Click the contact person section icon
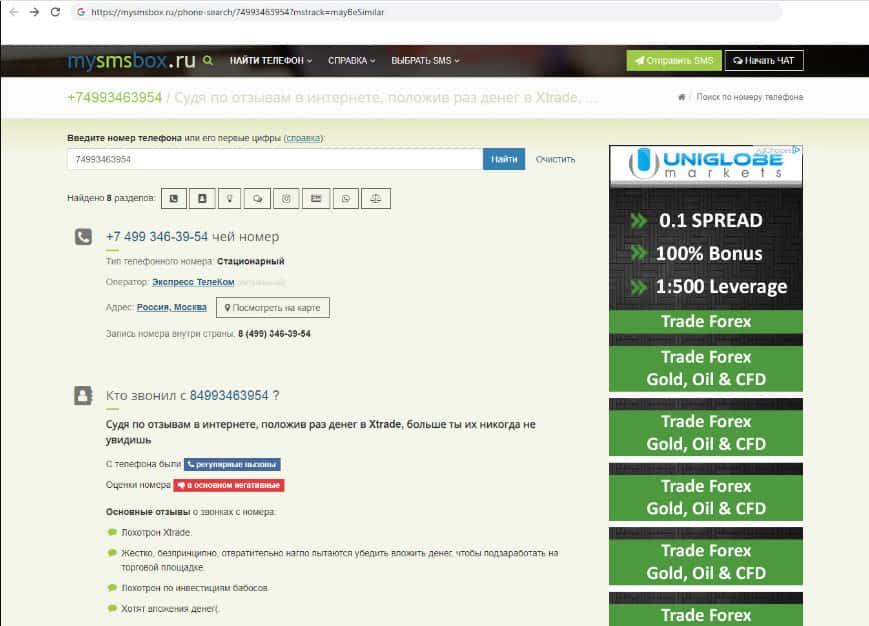This screenshot has width=869, height=626. pos(83,396)
